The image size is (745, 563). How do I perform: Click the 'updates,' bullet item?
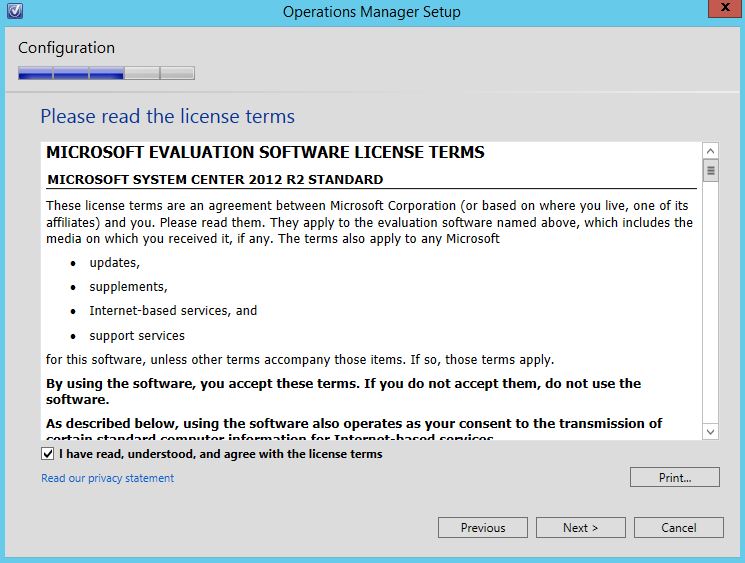[x=114, y=262]
